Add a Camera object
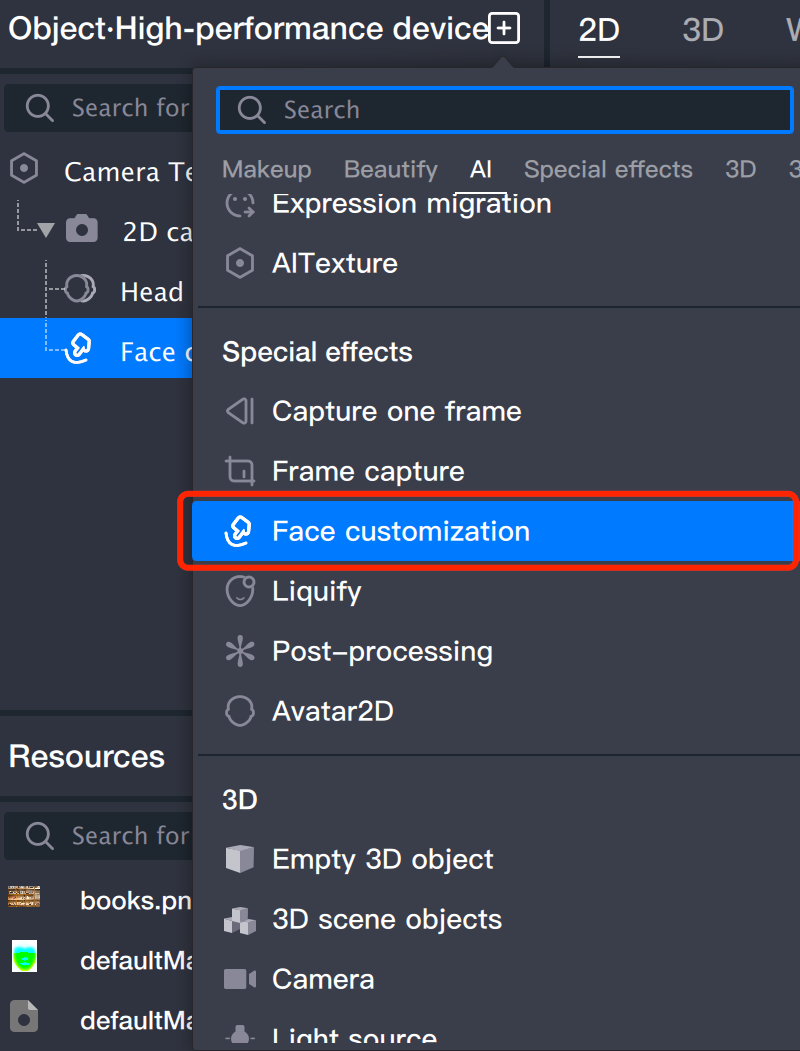This screenshot has height=1051, width=800. coord(322,979)
